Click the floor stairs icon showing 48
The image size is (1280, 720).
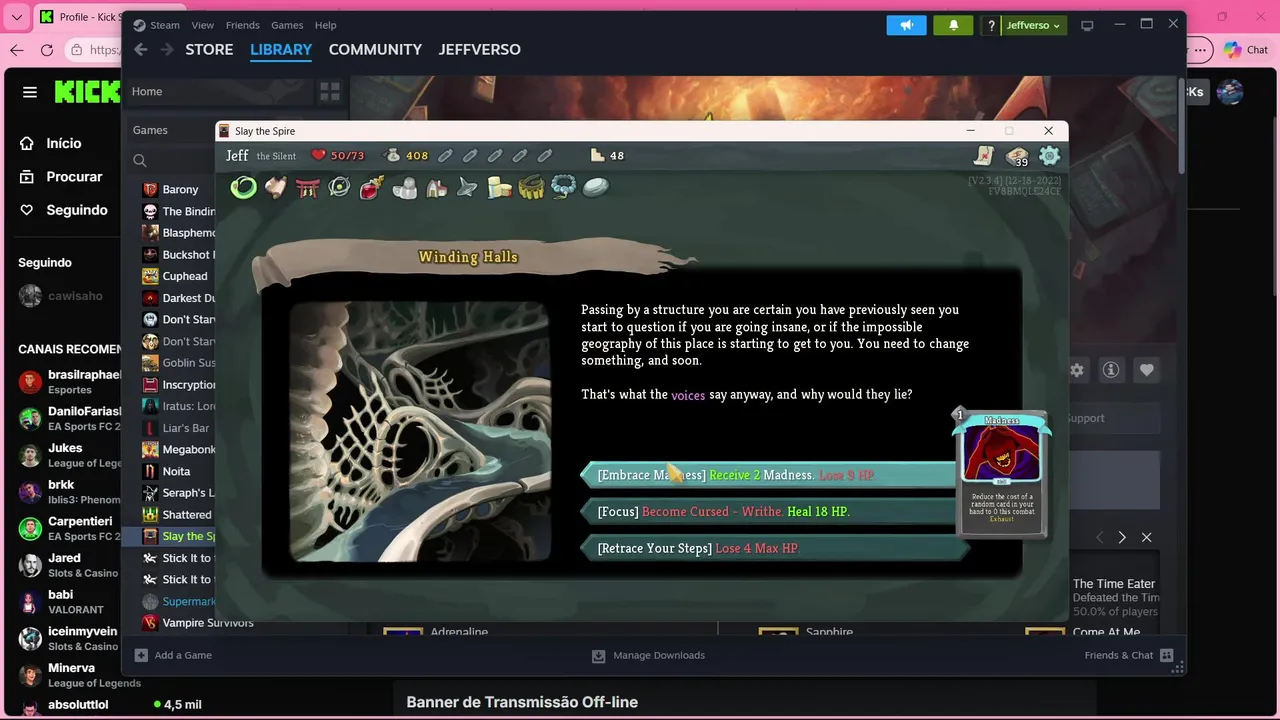click(x=597, y=155)
